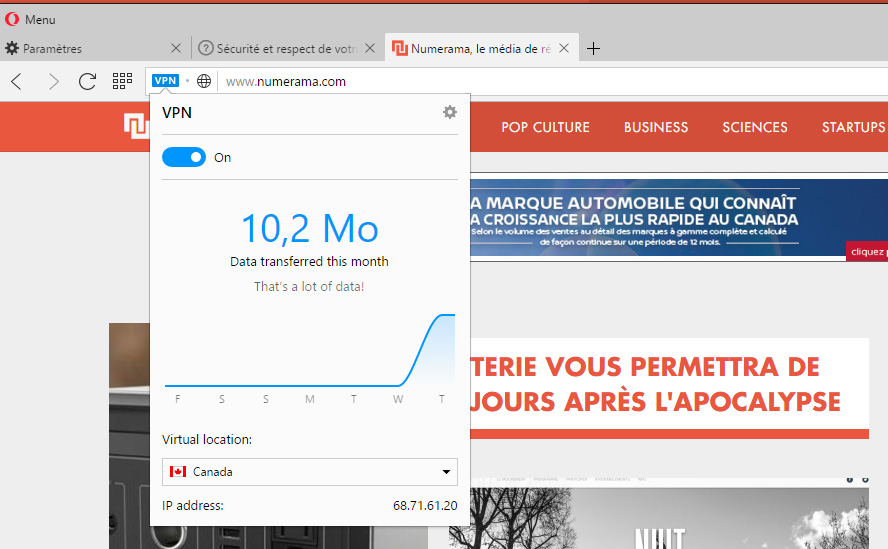Screen dimensions: 888x549
Task: Switch to the Paramètres tab
Action: coord(93,49)
